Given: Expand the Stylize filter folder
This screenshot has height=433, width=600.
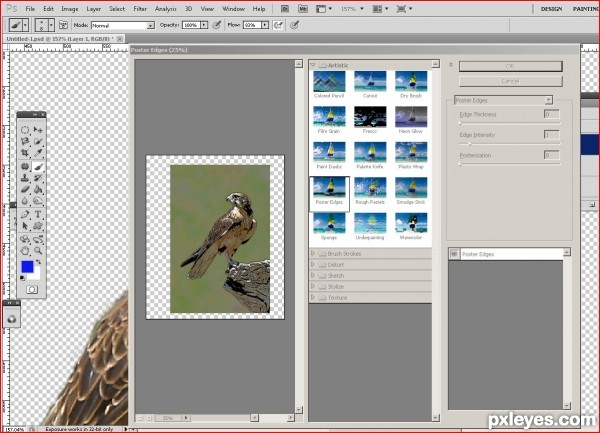Looking at the screenshot, I should tap(313, 286).
